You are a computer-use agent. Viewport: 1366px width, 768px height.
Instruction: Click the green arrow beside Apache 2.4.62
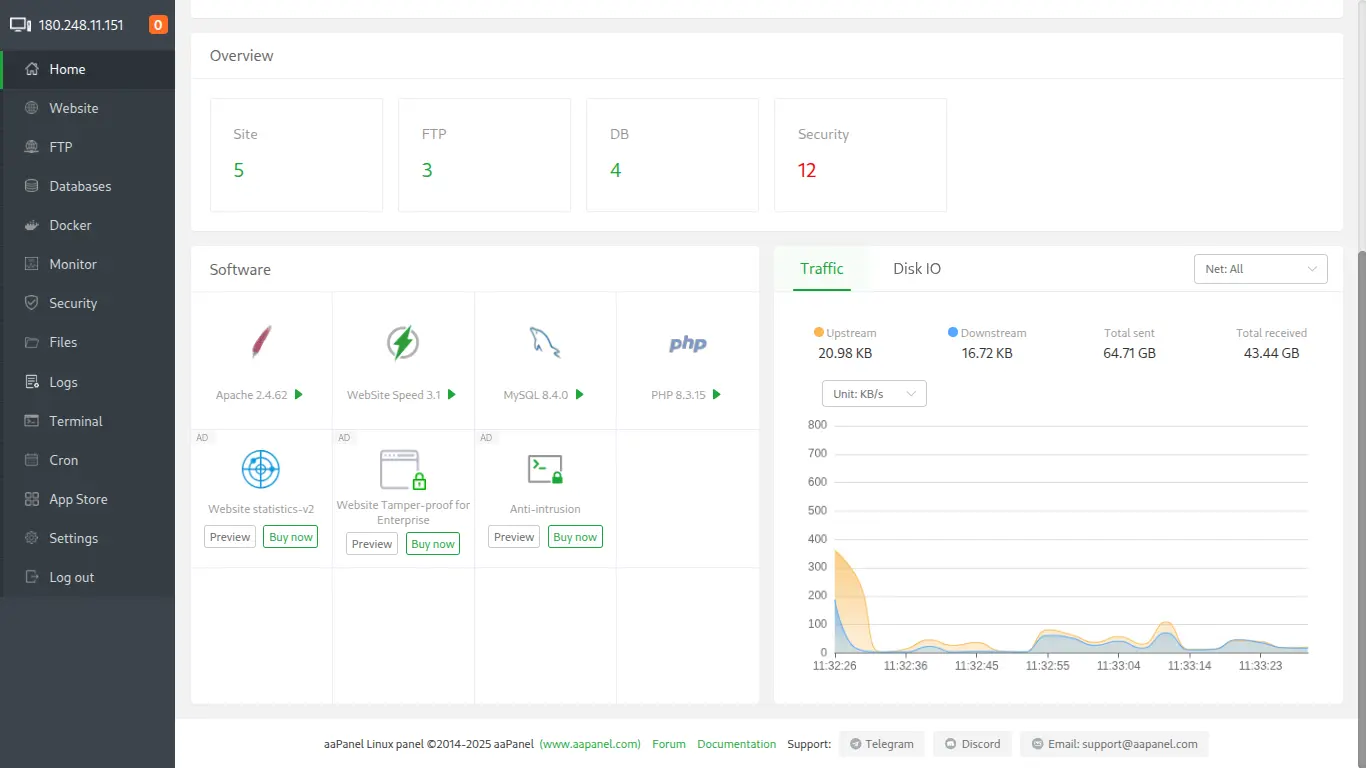(x=298, y=394)
